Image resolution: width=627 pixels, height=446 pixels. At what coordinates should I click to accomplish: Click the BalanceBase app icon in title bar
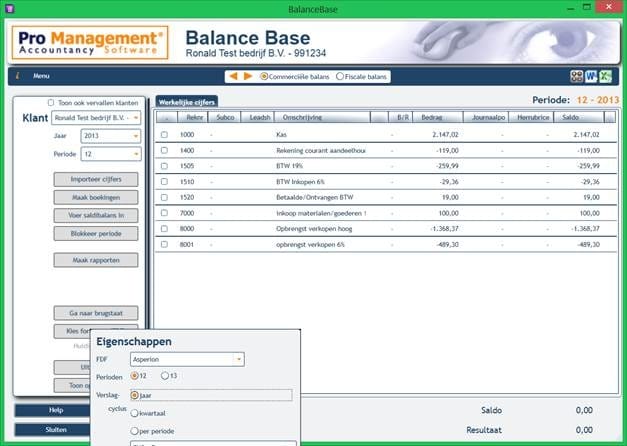[x=10, y=8]
